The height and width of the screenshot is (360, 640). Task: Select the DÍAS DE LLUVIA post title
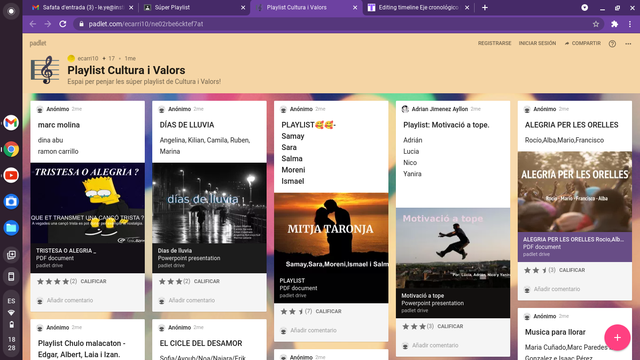pos(187,125)
